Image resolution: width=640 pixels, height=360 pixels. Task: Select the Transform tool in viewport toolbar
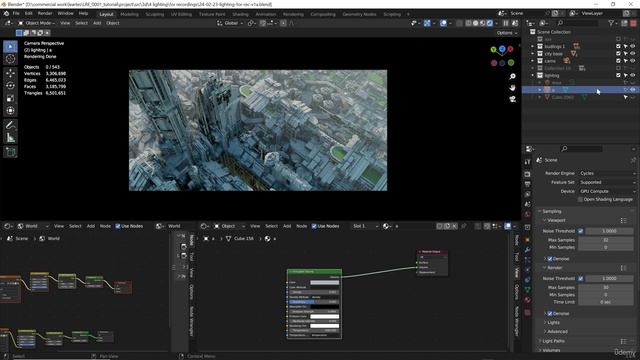click(10, 111)
